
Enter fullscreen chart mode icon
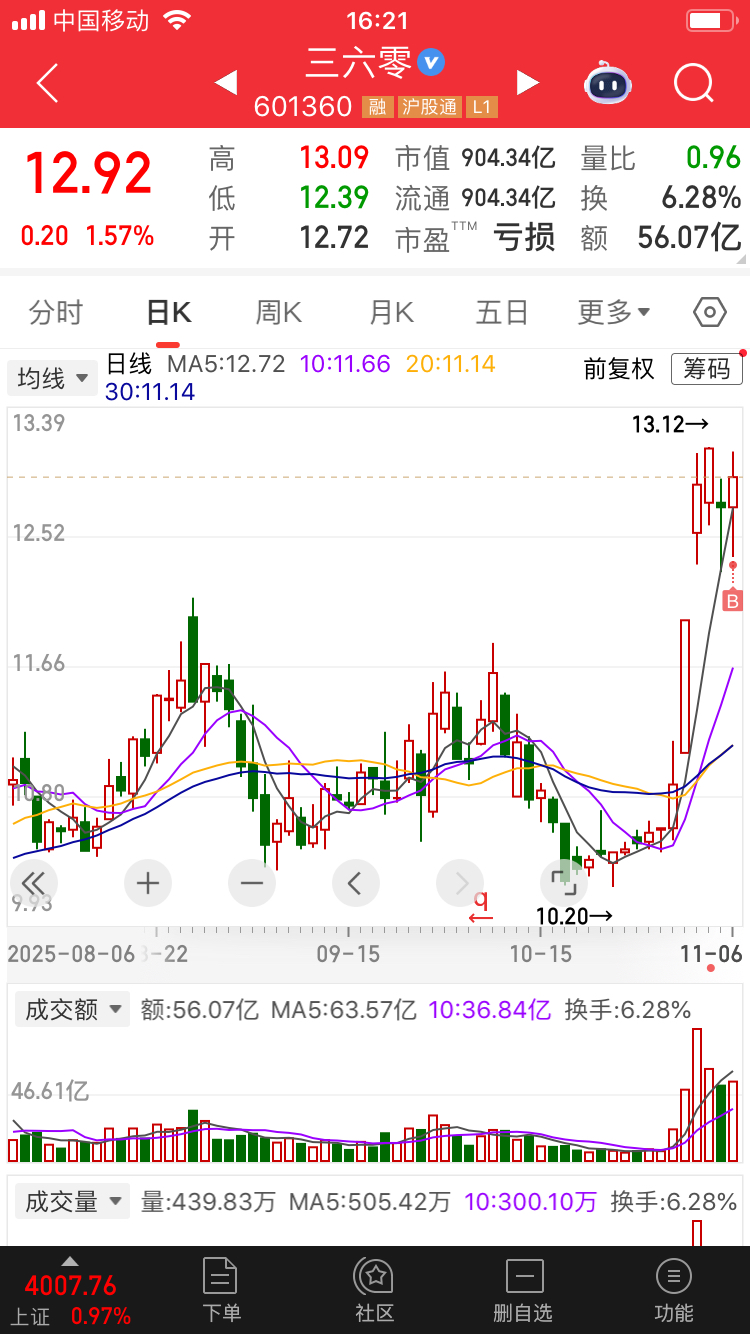563,883
